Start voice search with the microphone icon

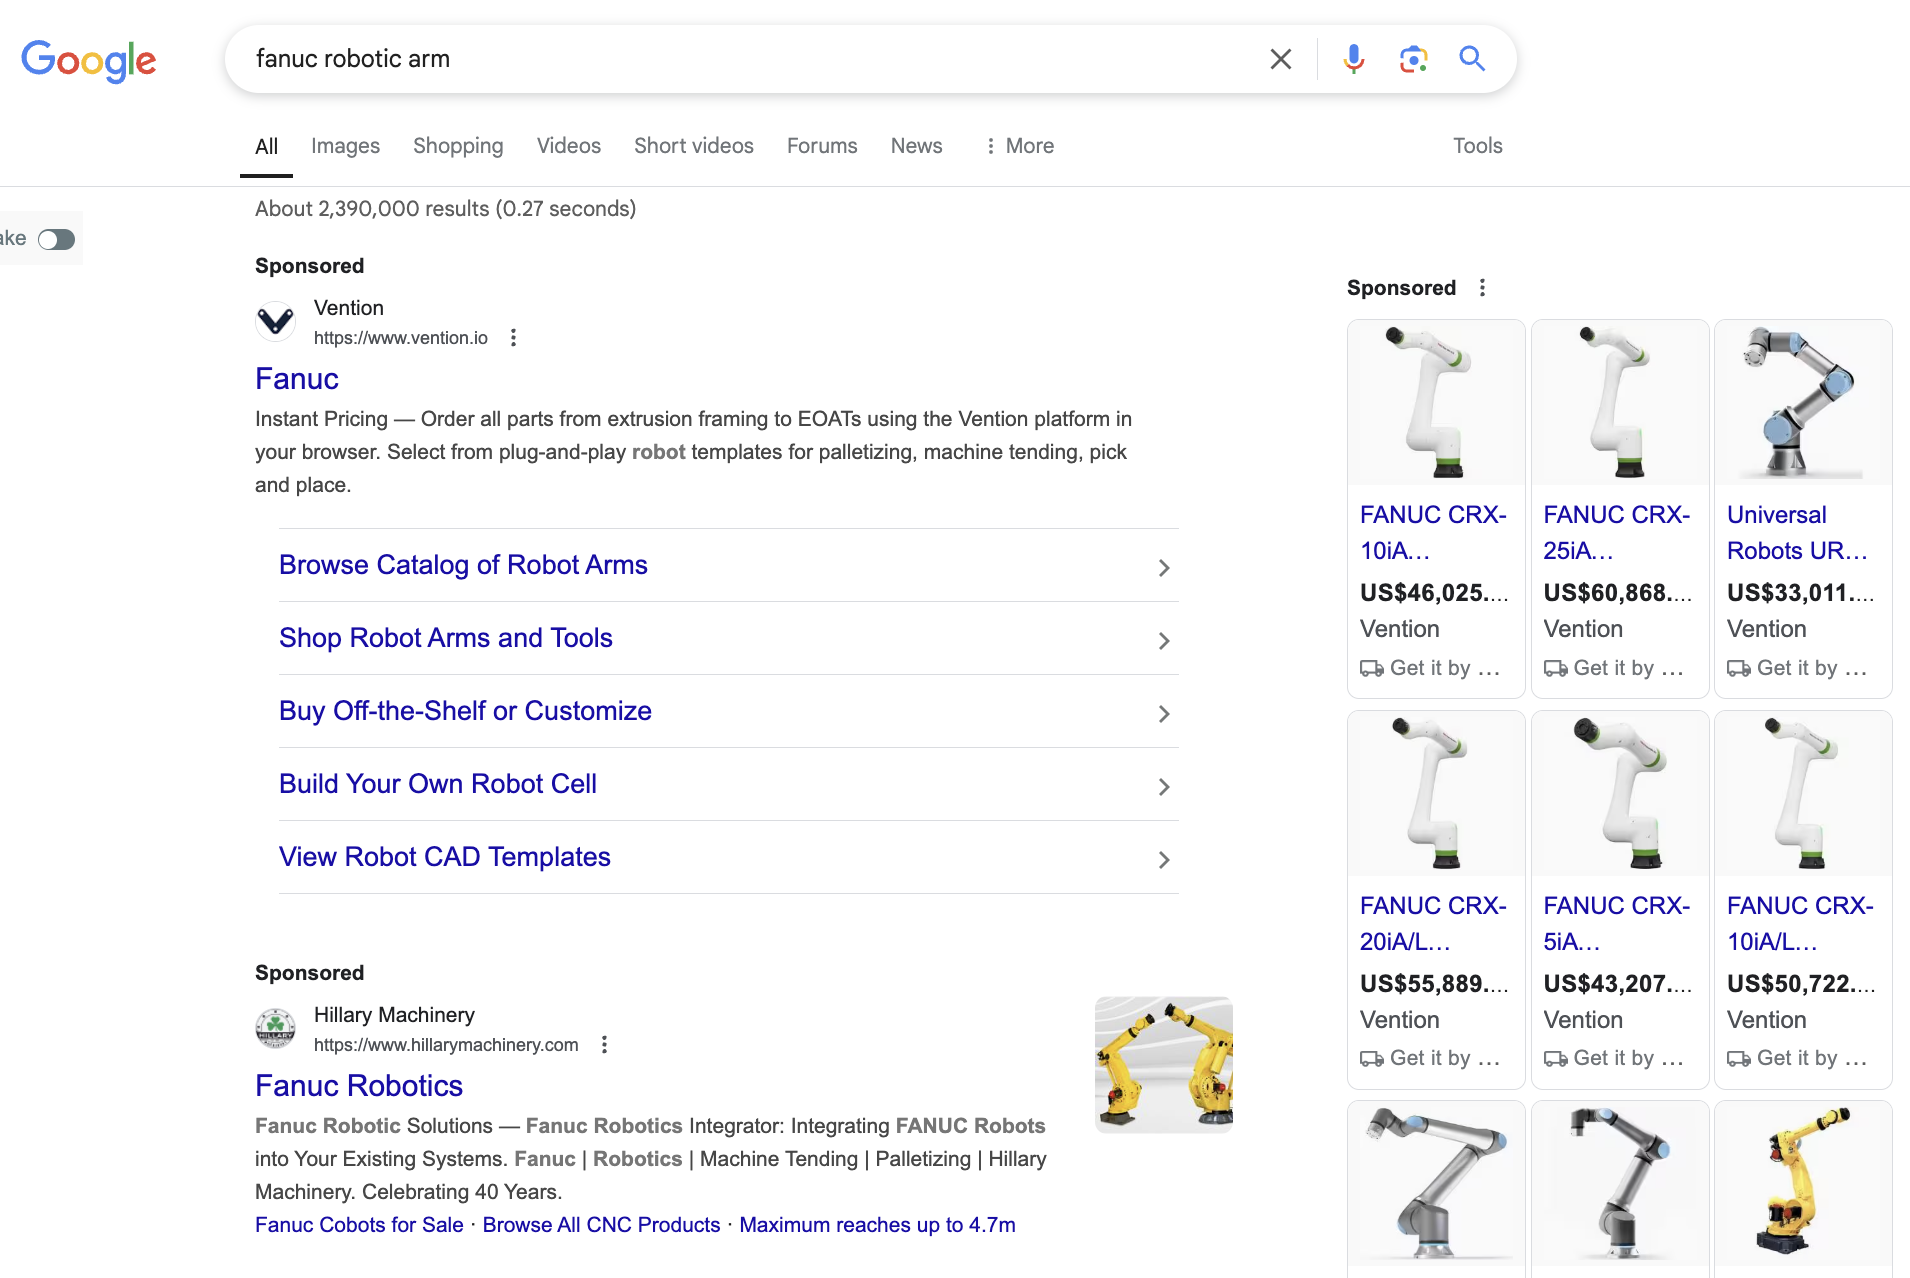pos(1353,59)
